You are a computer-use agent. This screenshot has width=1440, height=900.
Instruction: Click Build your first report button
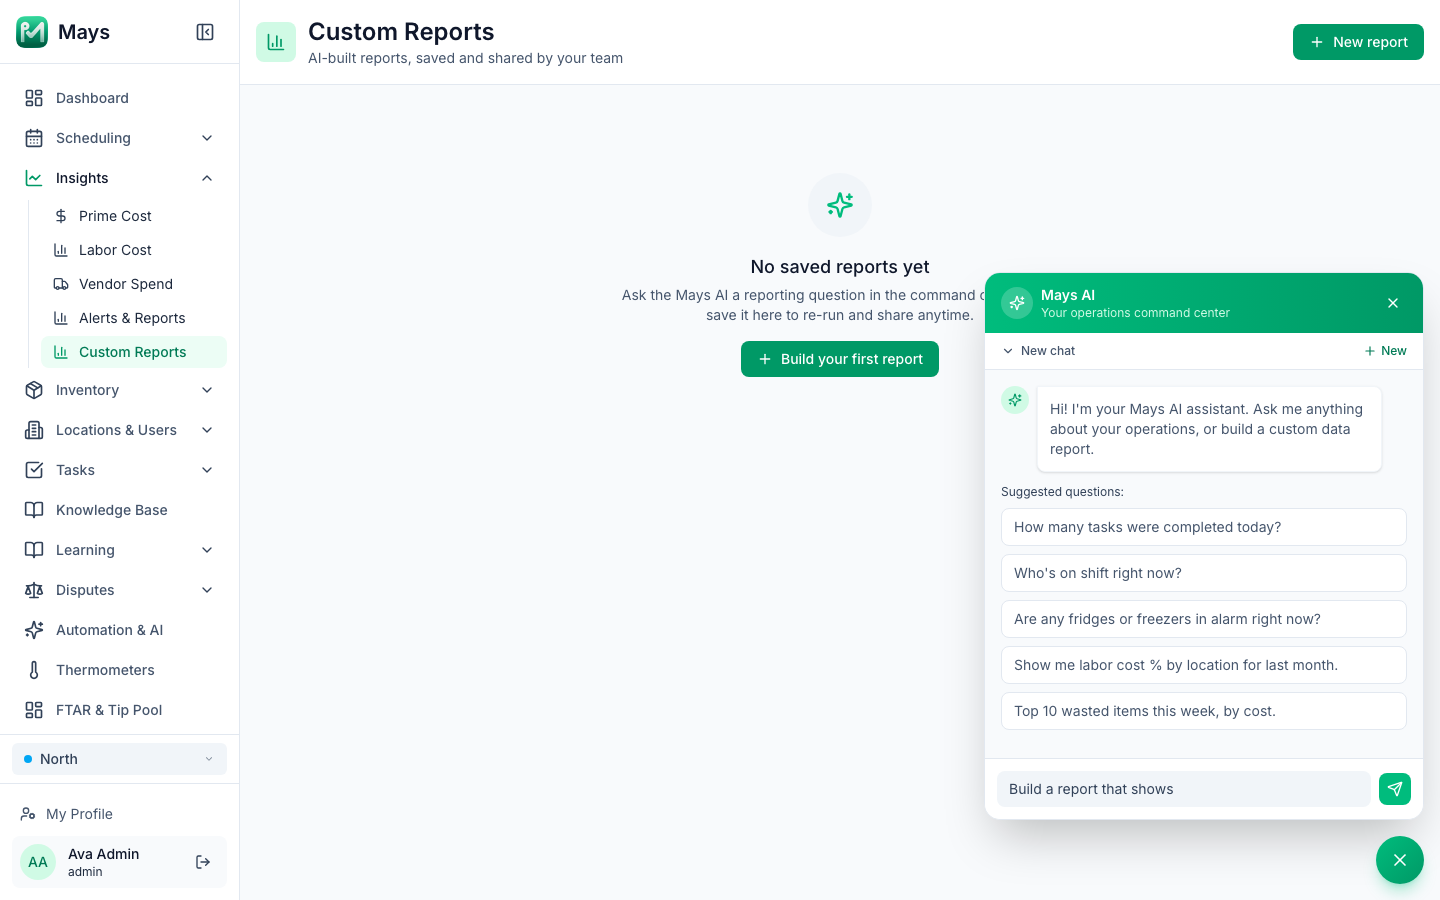pyautogui.click(x=840, y=359)
